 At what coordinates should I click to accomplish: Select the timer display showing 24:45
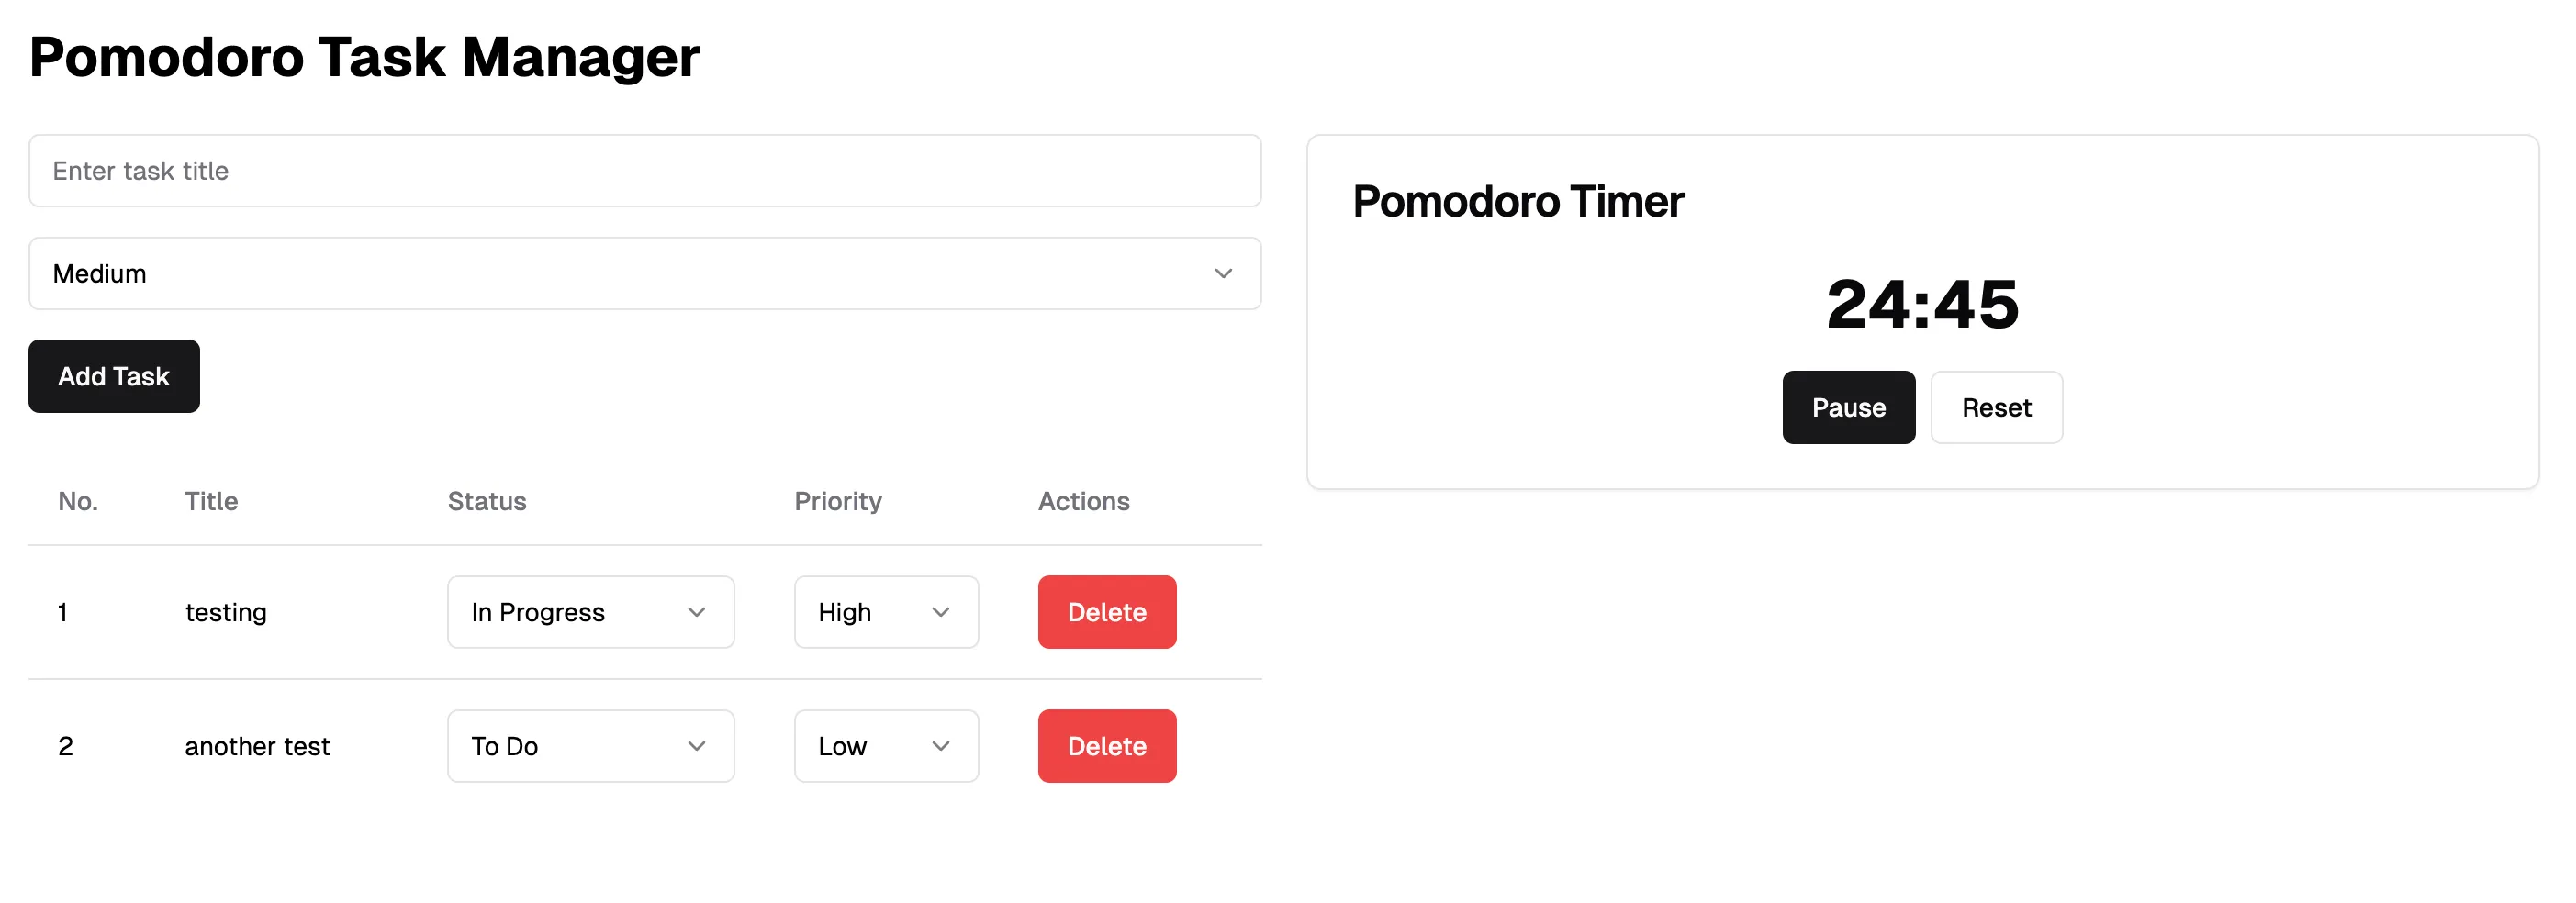(x=1921, y=303)
